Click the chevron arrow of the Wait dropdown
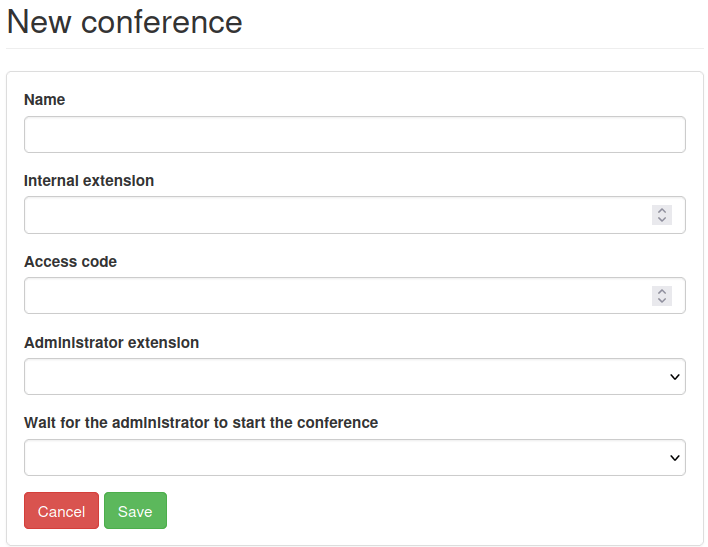Image resolution: width=708 pixels, height=547 pixels. 675,458
